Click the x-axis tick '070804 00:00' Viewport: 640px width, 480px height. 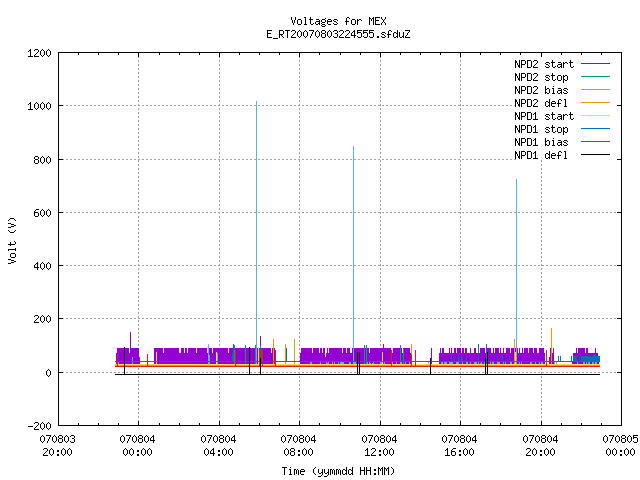tap(138, 446)
